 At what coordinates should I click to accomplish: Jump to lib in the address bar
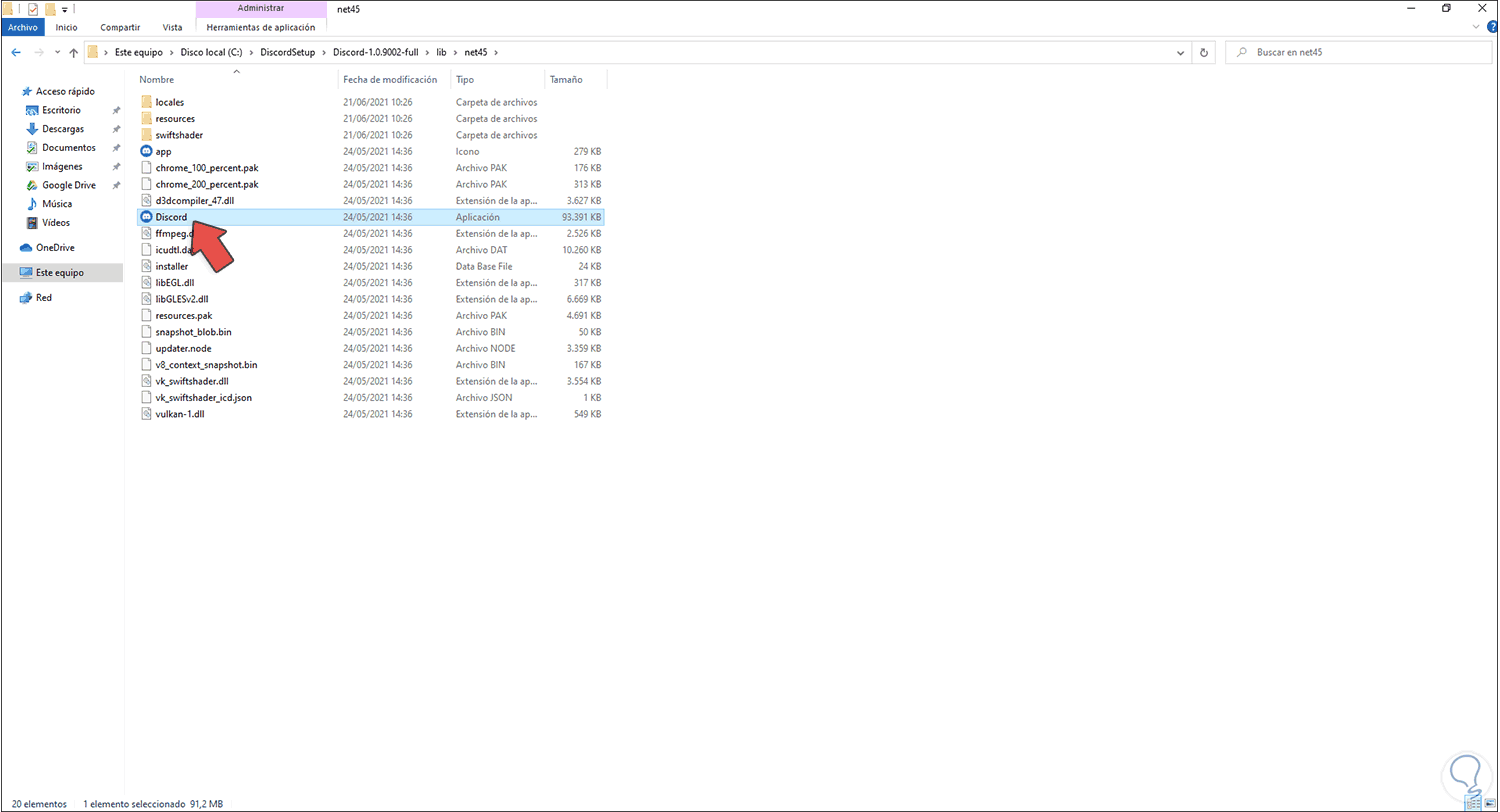point(441,52)
